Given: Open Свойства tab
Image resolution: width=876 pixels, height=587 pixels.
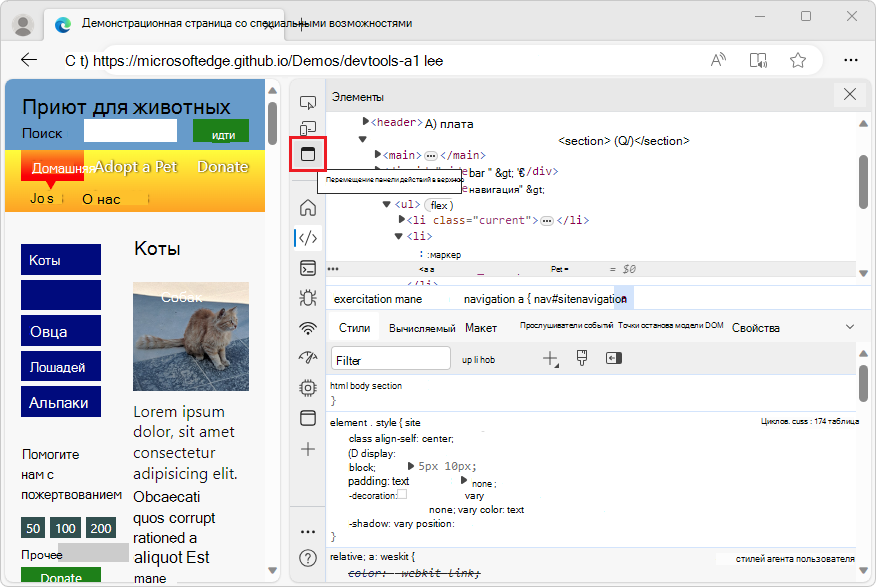Looking at the screenshot, I should click(x=755, y=328).
